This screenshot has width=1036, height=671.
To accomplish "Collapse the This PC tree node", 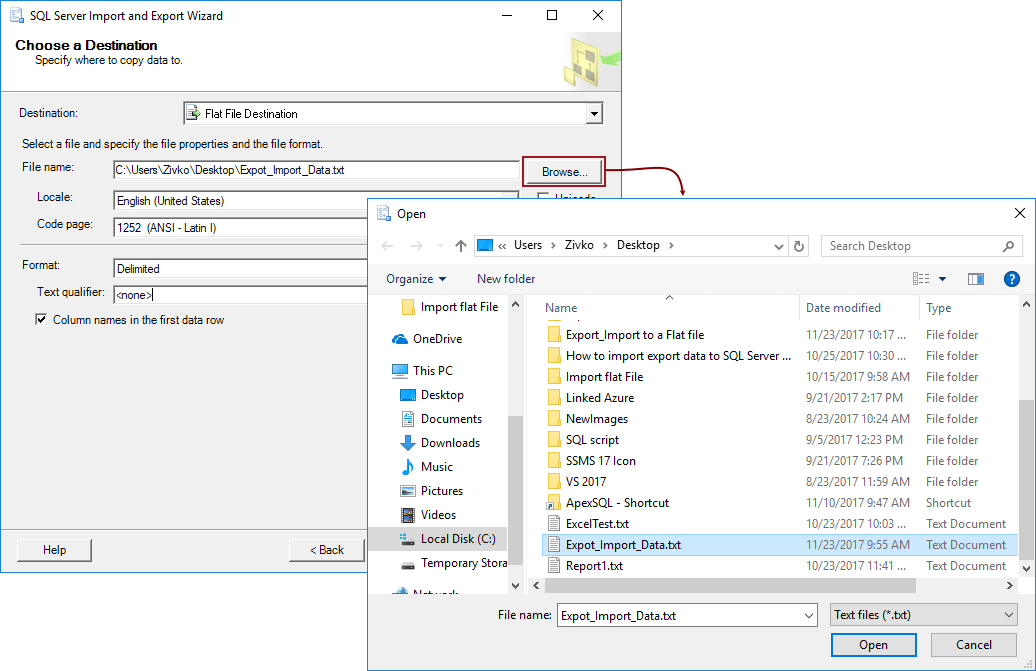I will (x=394, y=370).
